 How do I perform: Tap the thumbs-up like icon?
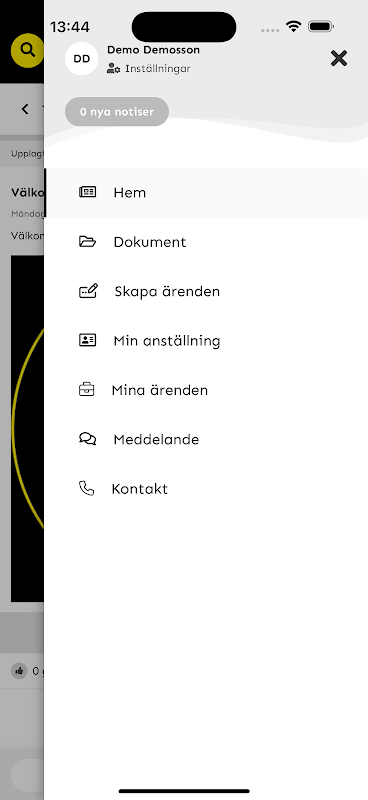[19, 670]
